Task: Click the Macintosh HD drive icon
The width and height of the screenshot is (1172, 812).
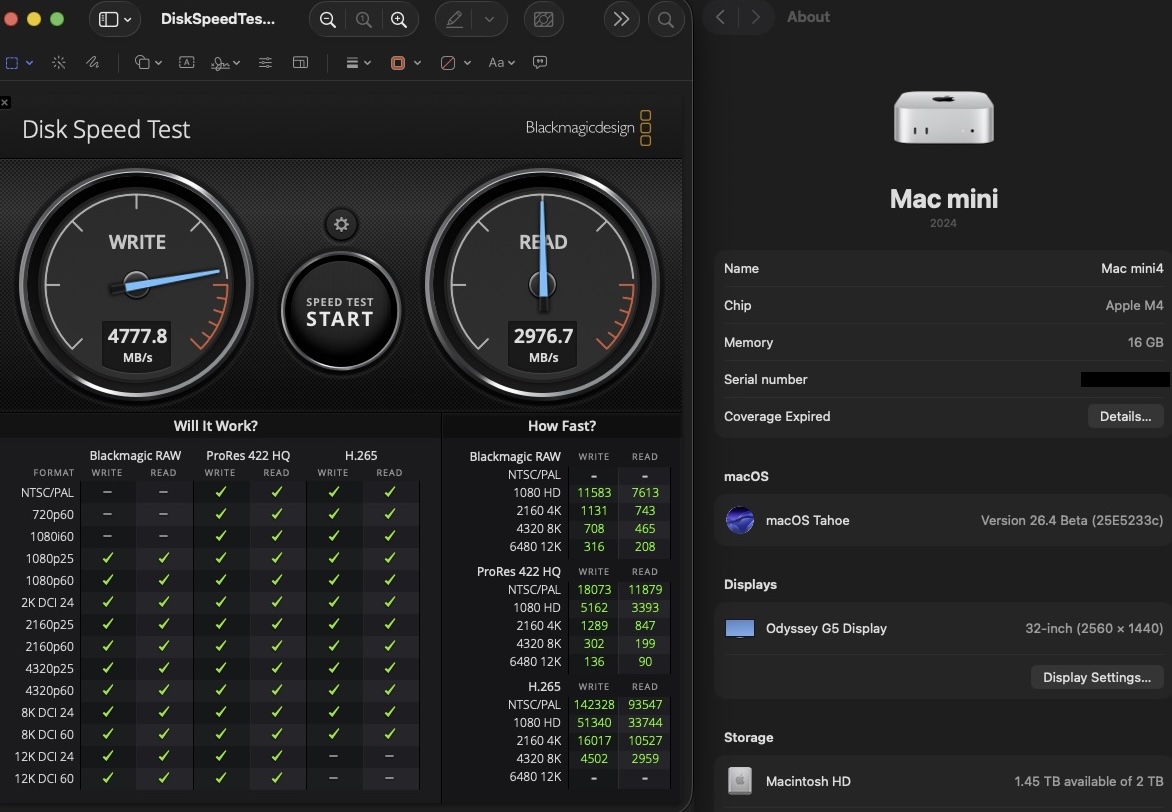Action: coord(740,781)
